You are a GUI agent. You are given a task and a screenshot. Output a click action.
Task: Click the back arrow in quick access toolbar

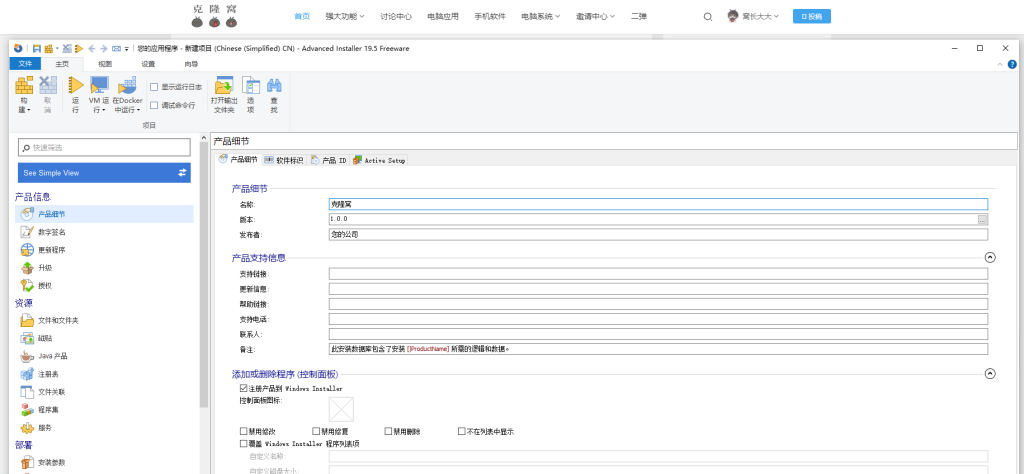(91, 48)
